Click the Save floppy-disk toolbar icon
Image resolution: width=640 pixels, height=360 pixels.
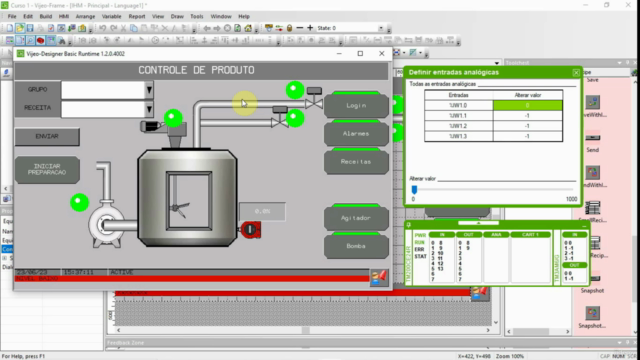tap(30, 28)
